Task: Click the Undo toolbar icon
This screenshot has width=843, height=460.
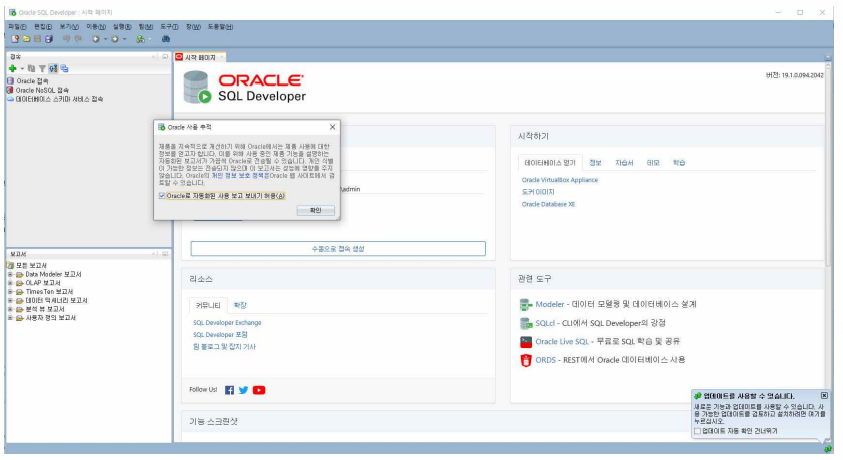Action: [66, 39]
